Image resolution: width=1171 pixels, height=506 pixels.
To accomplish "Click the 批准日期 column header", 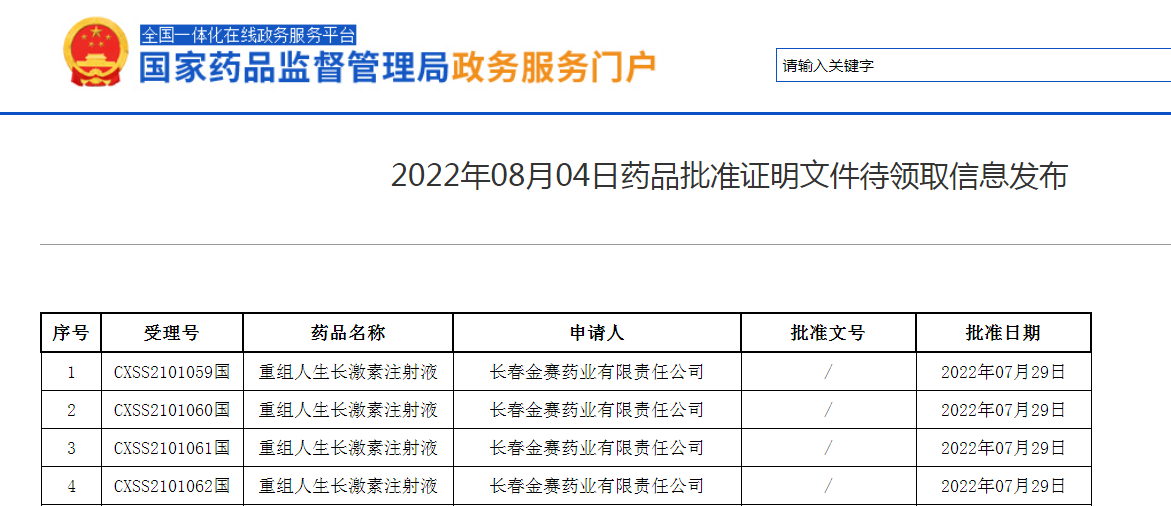I will 1003,333.
